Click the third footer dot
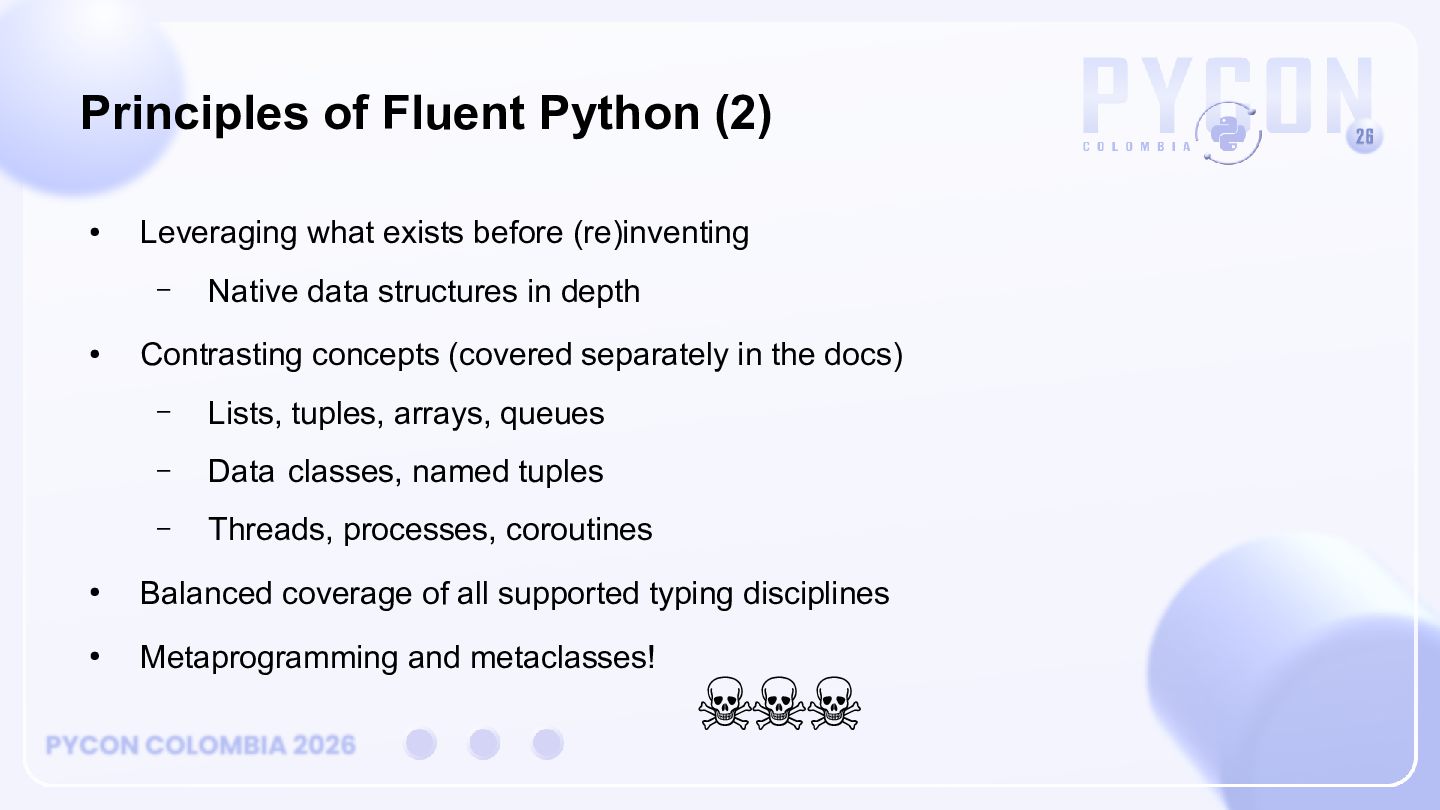 pos(547,744)
